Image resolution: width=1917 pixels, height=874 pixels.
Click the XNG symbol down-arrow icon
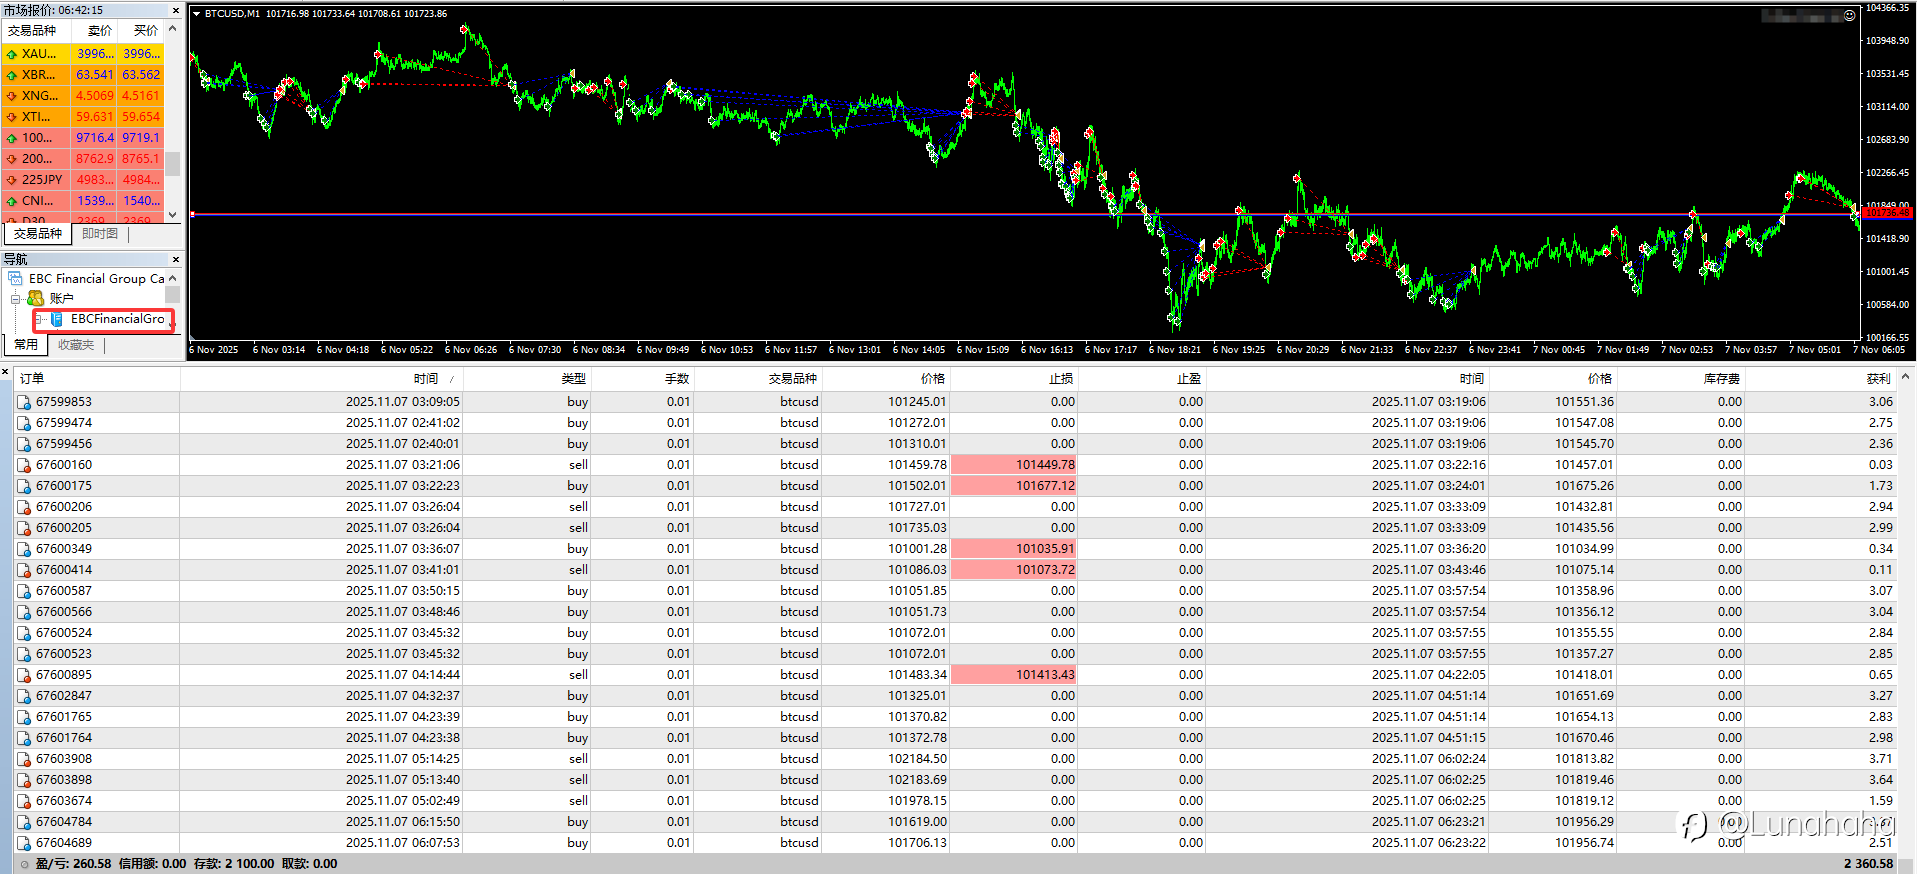pos(12,96)
